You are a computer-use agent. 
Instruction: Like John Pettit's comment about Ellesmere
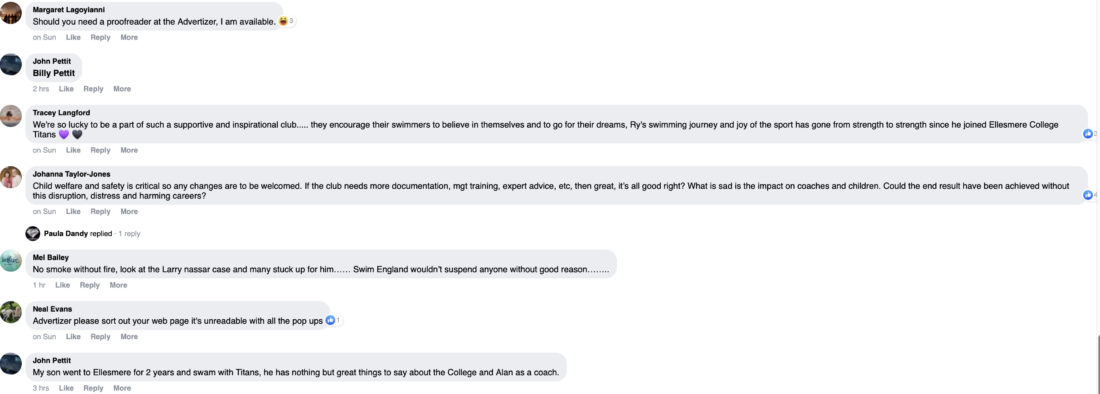(x=66, y=388)
